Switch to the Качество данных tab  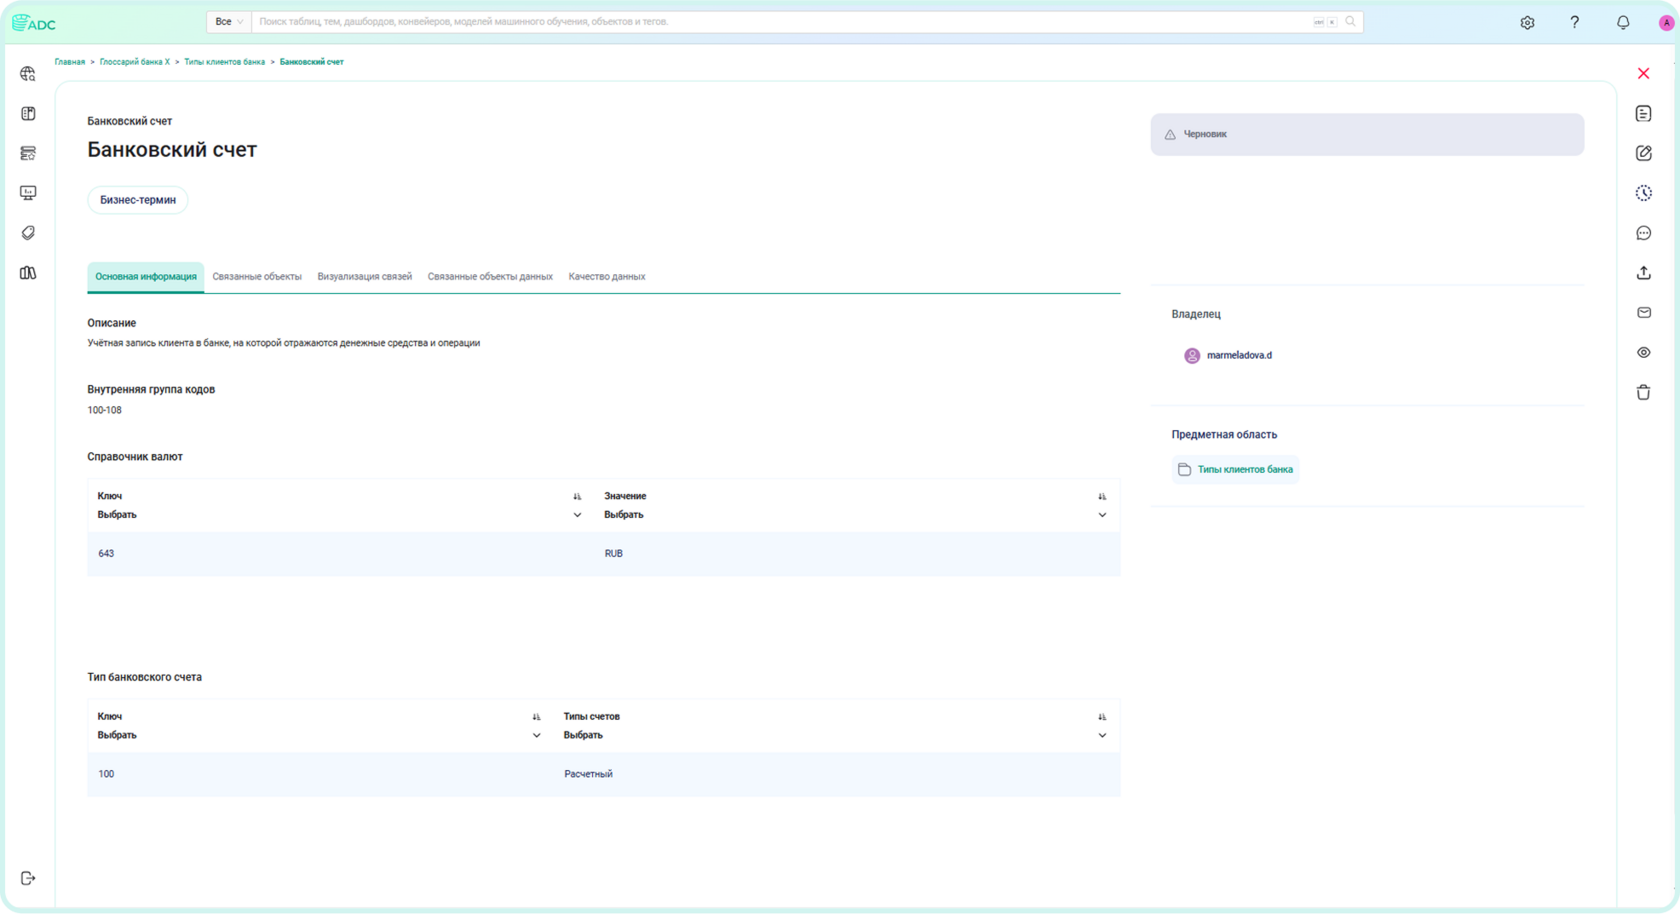pyautogui.click(x=607, y=277)
